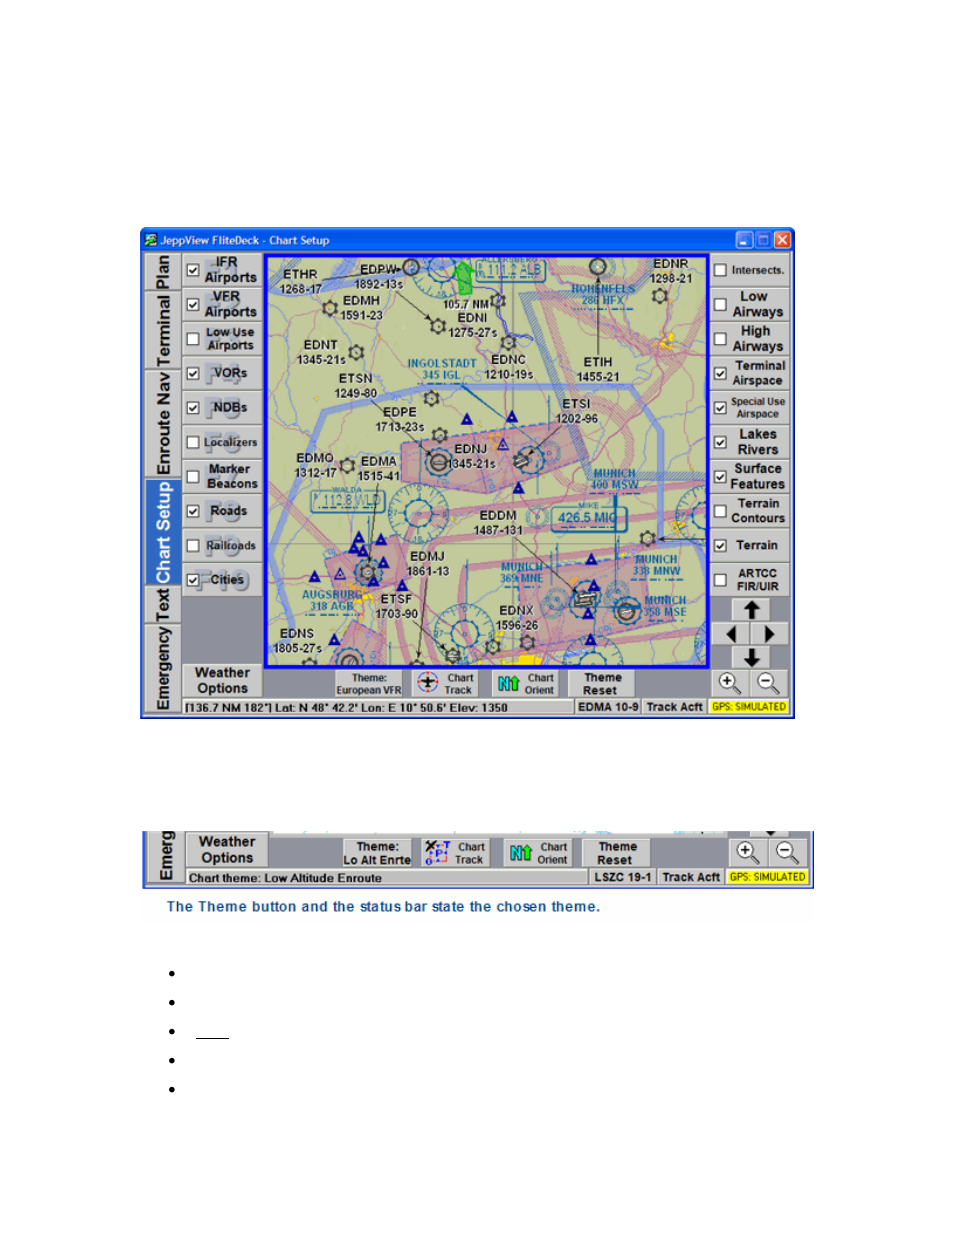Viewport: 954px width, 1235px height.
Task: Click EDMA 10-9 chart status button
Action: click(608, 707)
